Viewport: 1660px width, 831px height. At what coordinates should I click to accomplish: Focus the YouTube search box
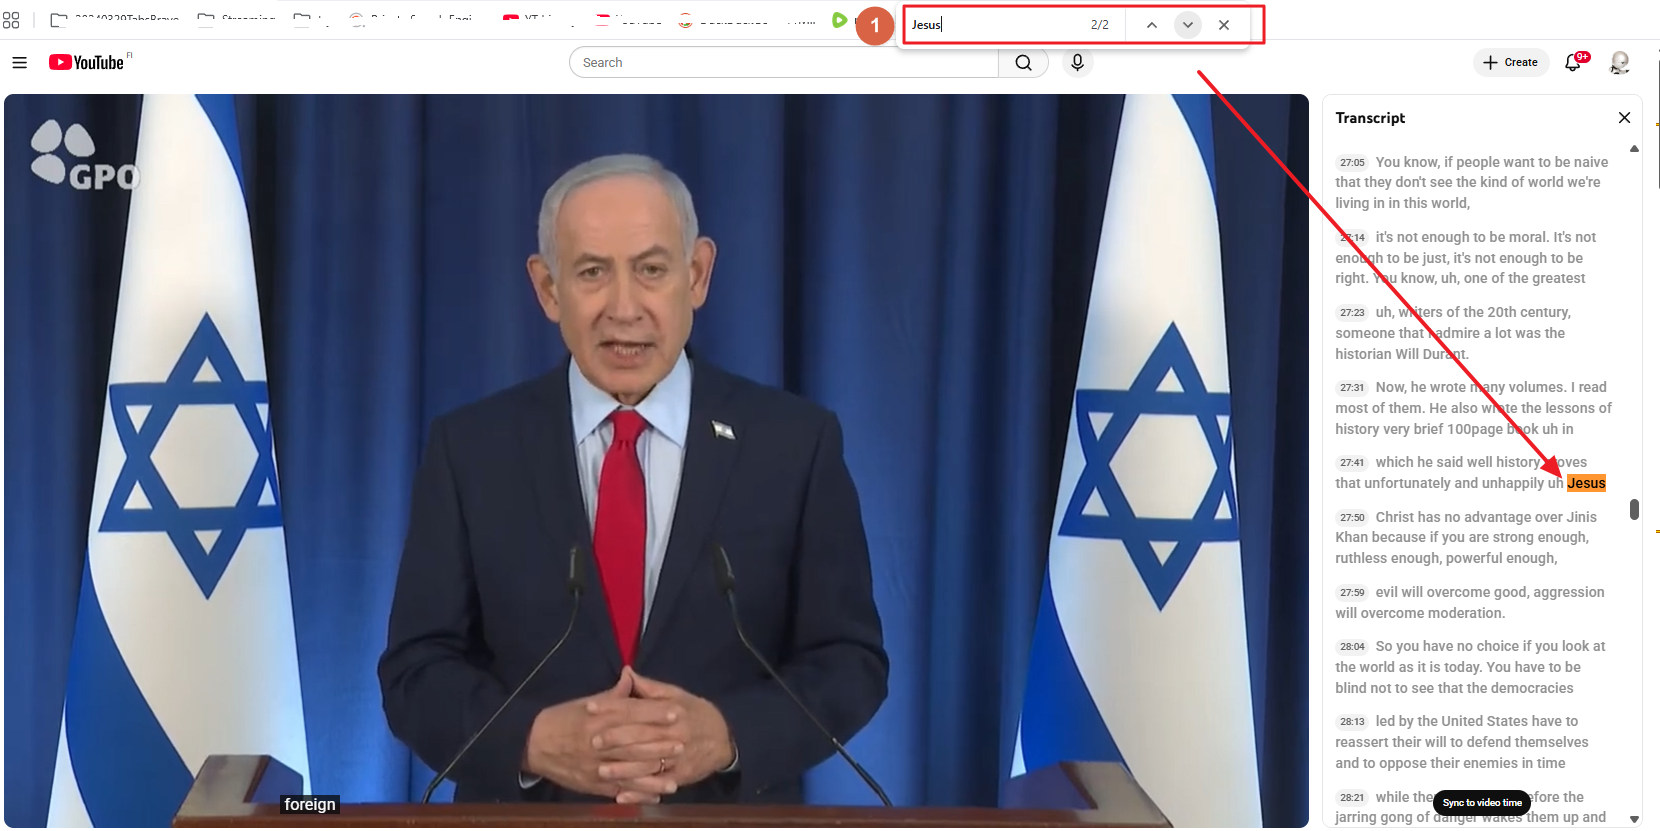(785, 62)
